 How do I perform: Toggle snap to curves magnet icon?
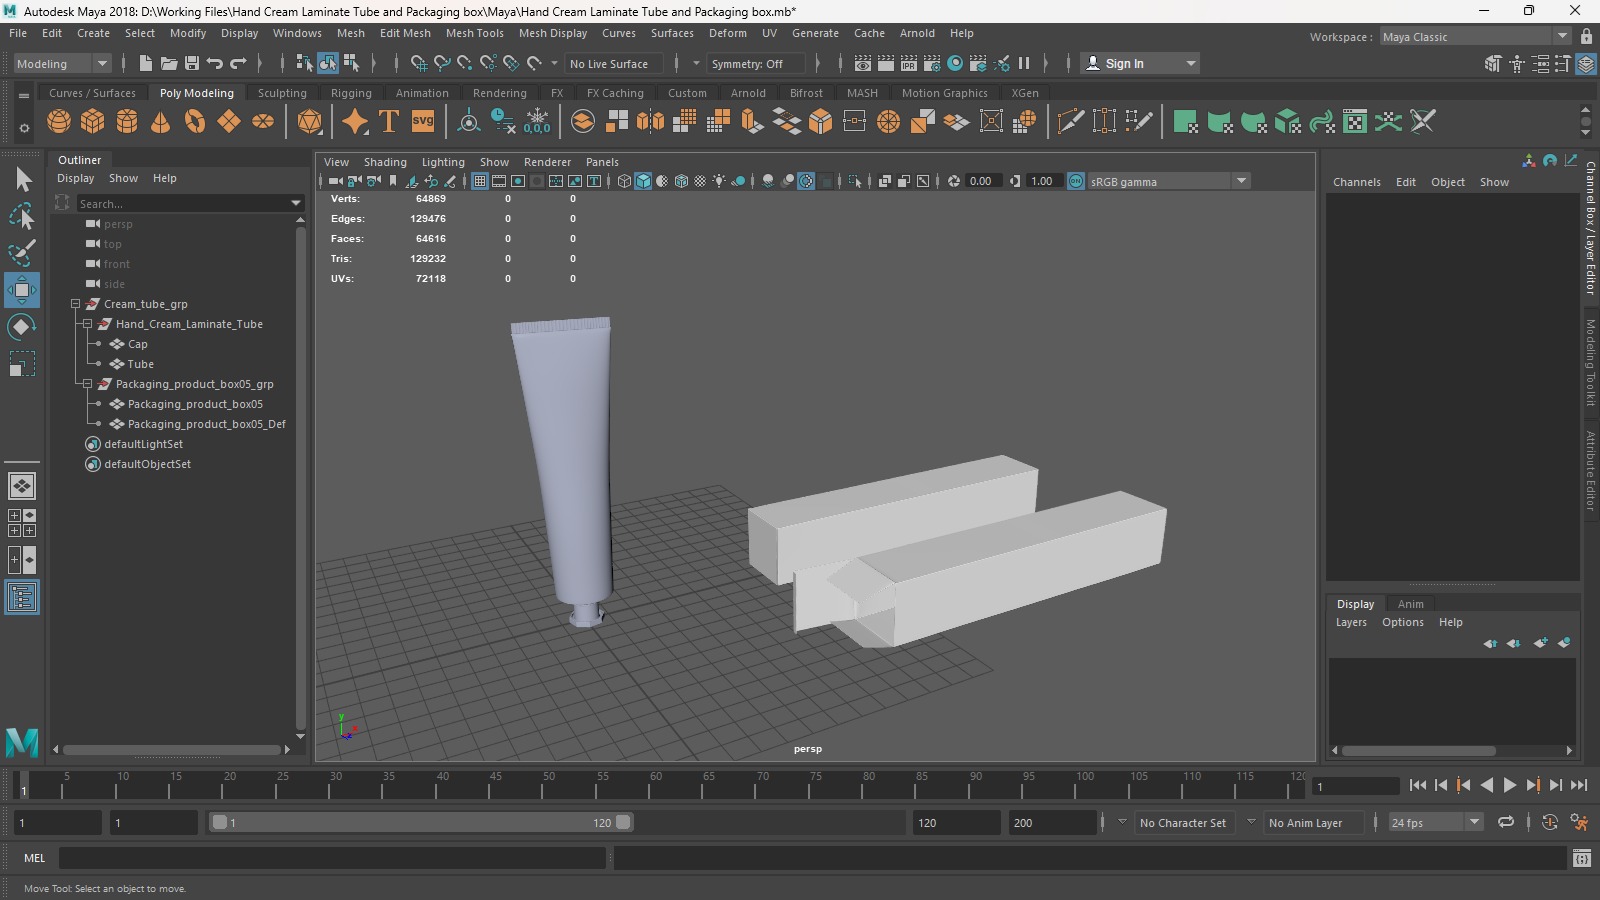441,63
